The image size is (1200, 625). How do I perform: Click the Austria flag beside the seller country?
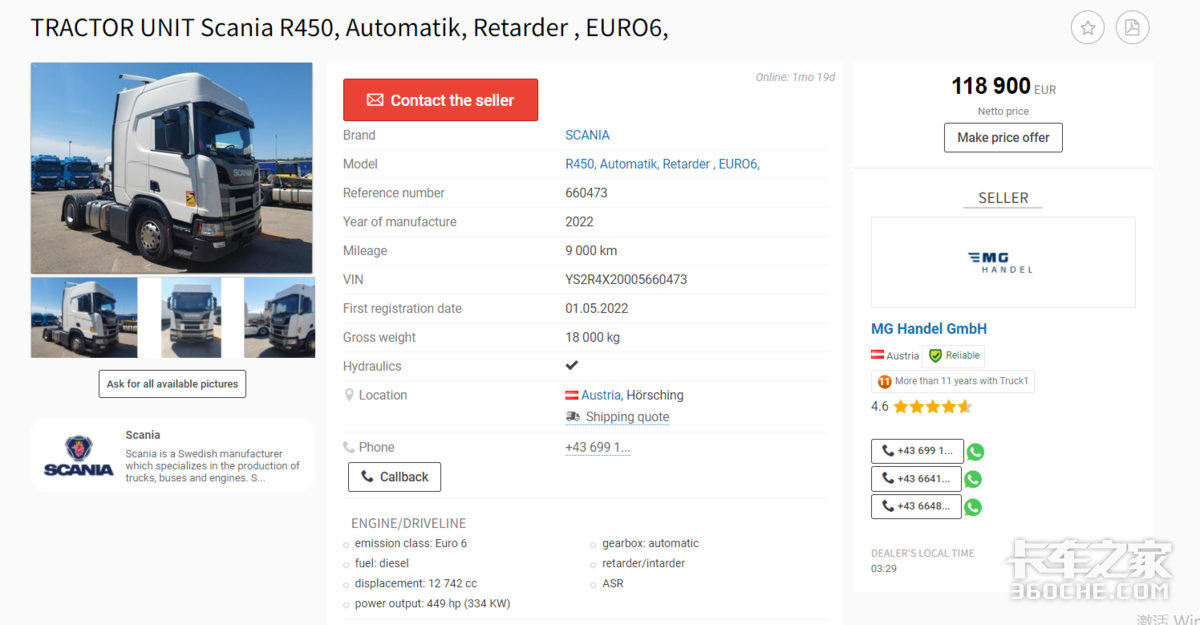click(x=877, y=355)
